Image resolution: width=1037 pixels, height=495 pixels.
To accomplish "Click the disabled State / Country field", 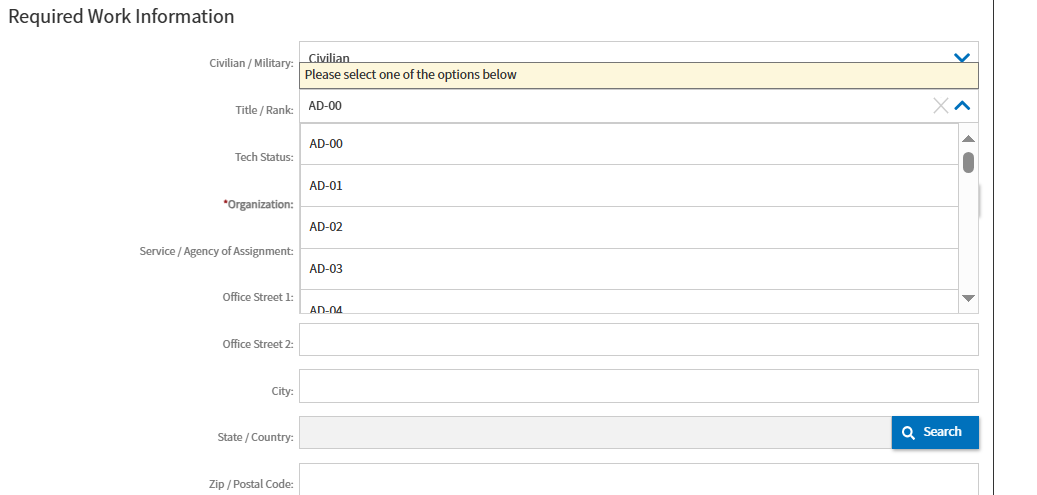I will (595, 433).
